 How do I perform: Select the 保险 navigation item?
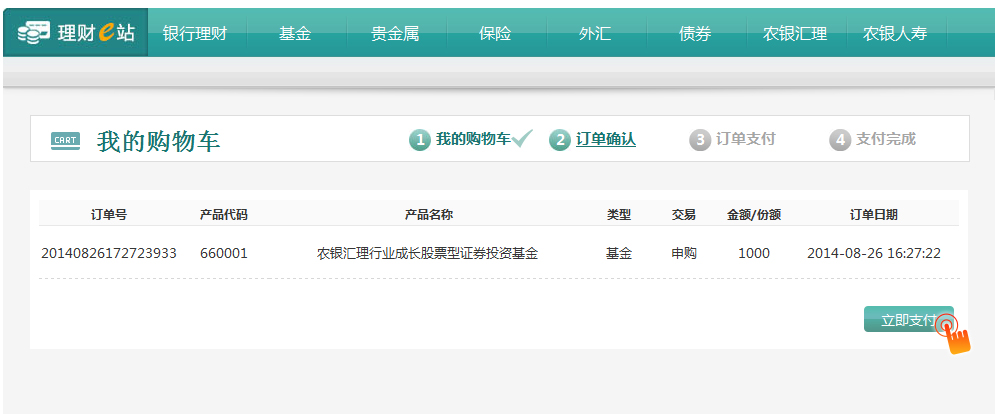(x=495, y=33)
